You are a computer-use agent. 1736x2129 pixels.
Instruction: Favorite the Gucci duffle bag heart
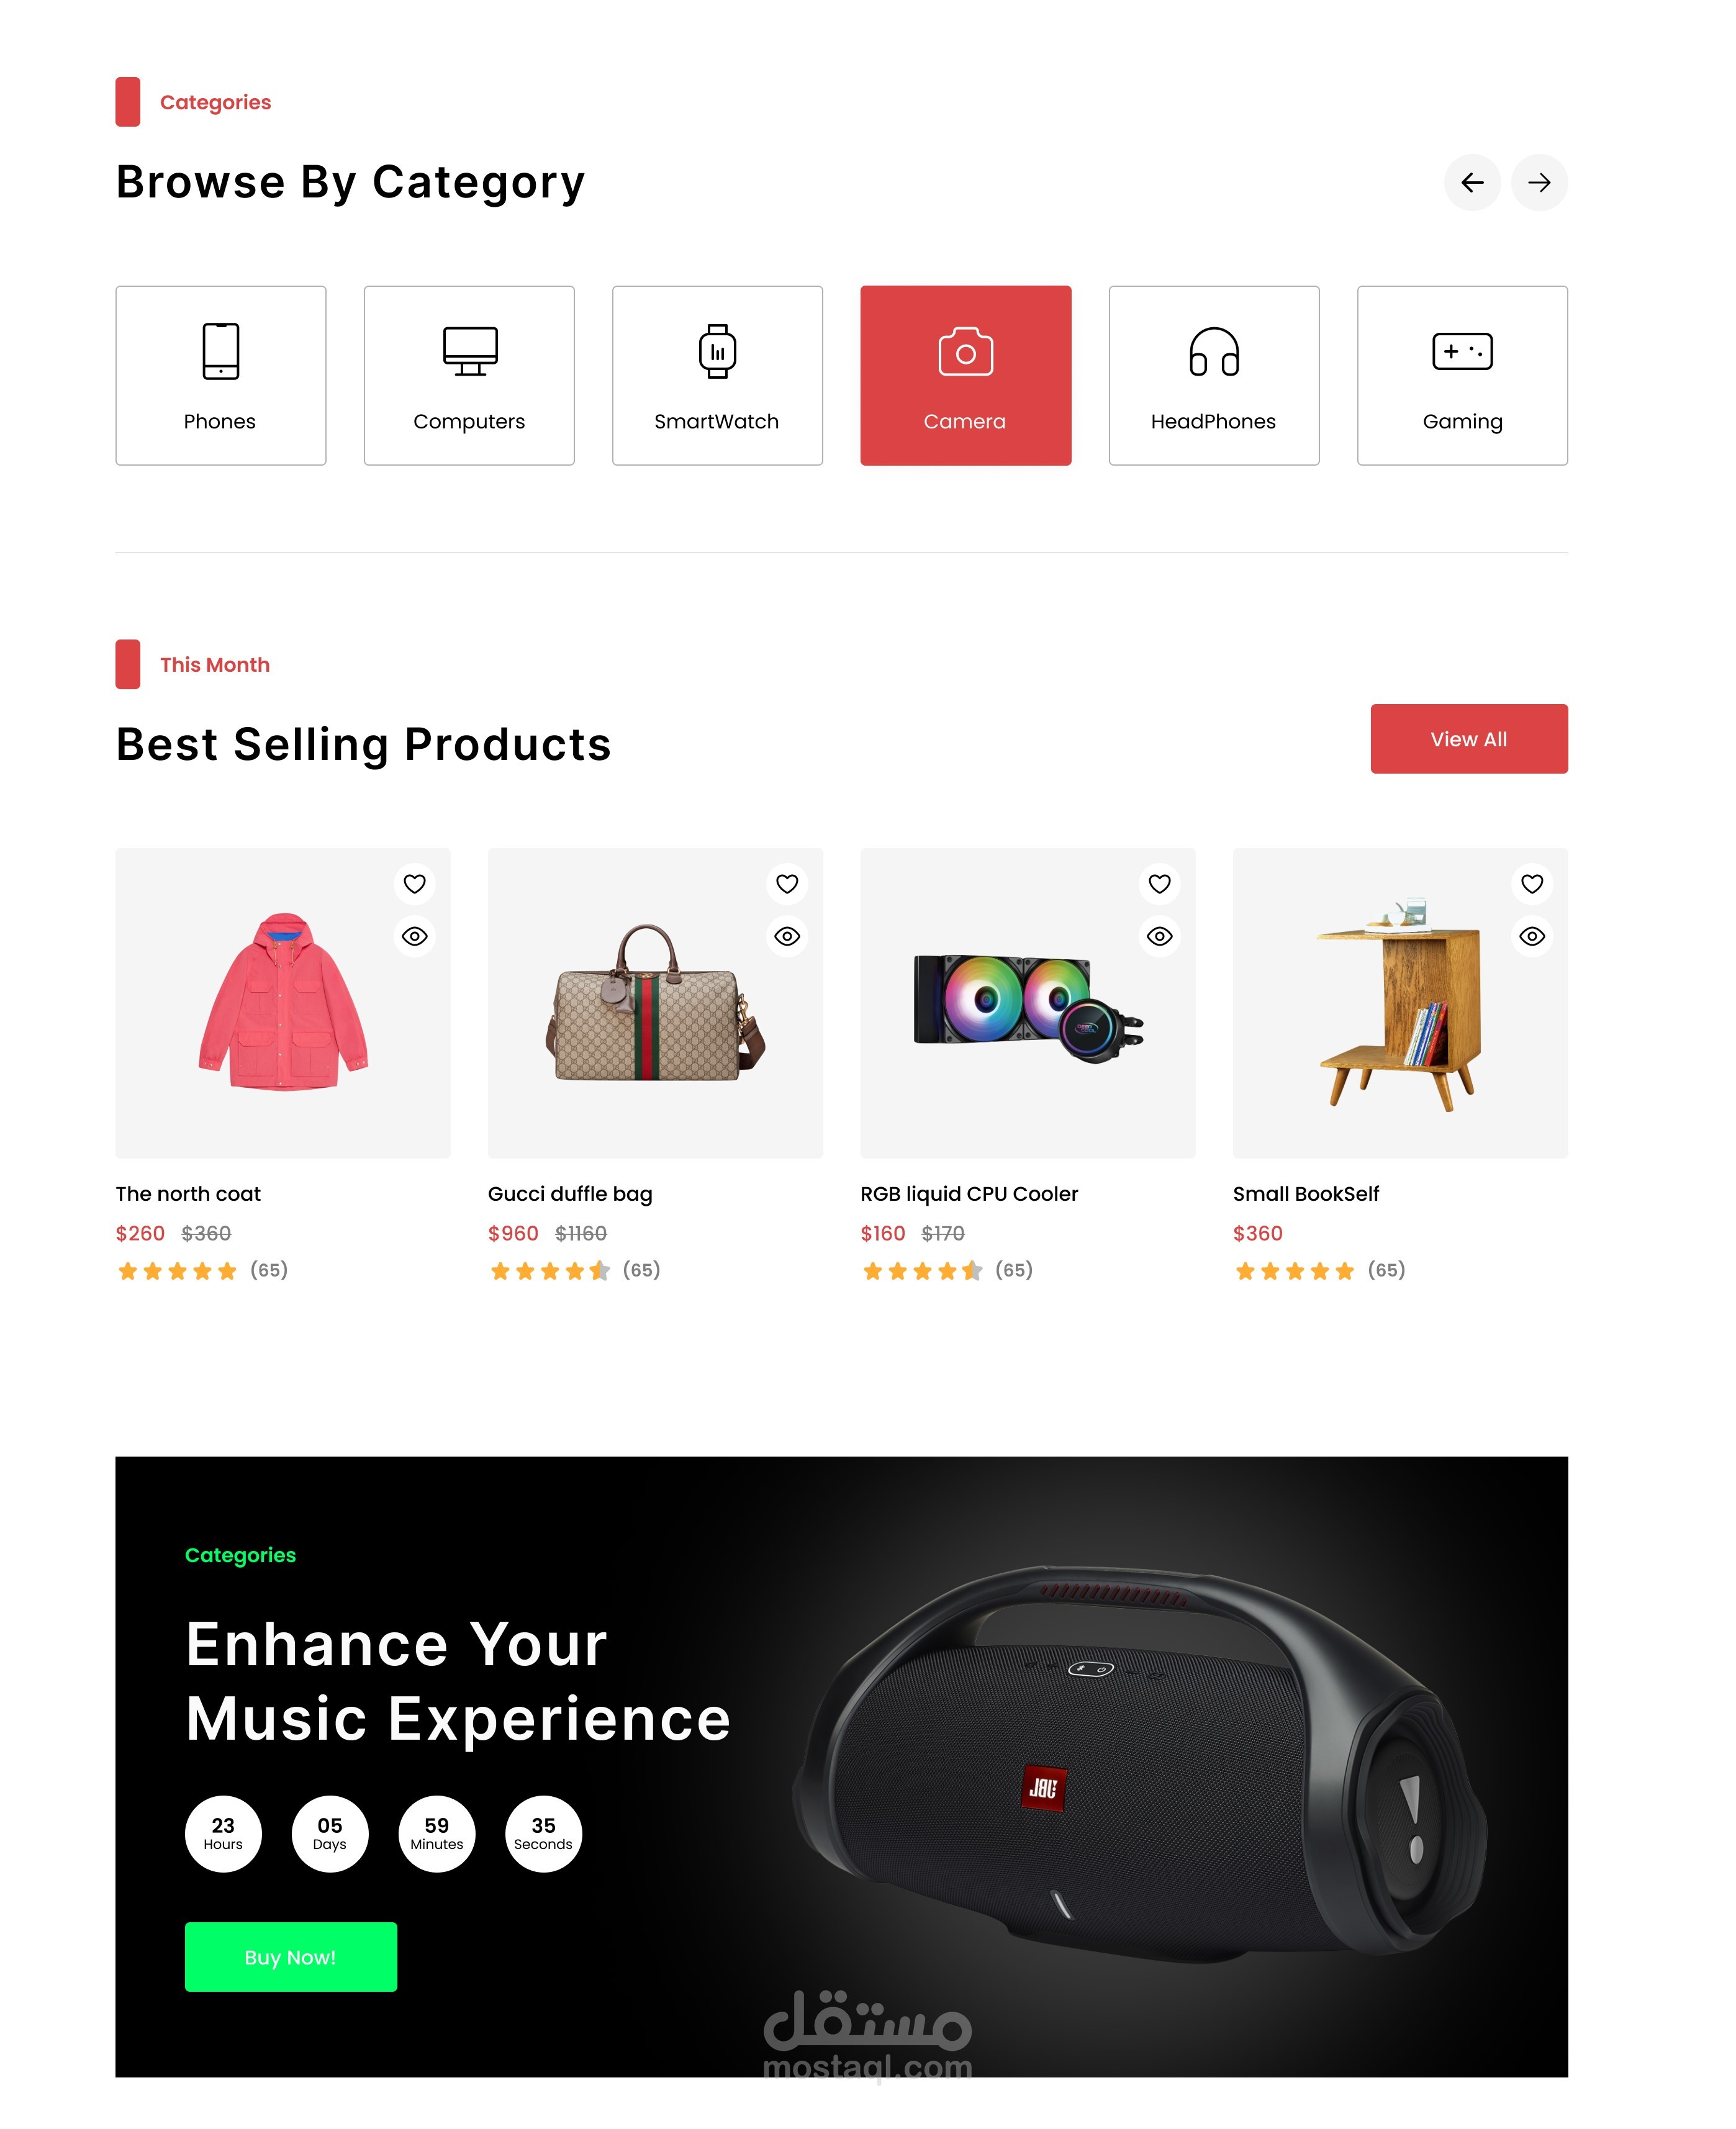click(x=787, y=884)
